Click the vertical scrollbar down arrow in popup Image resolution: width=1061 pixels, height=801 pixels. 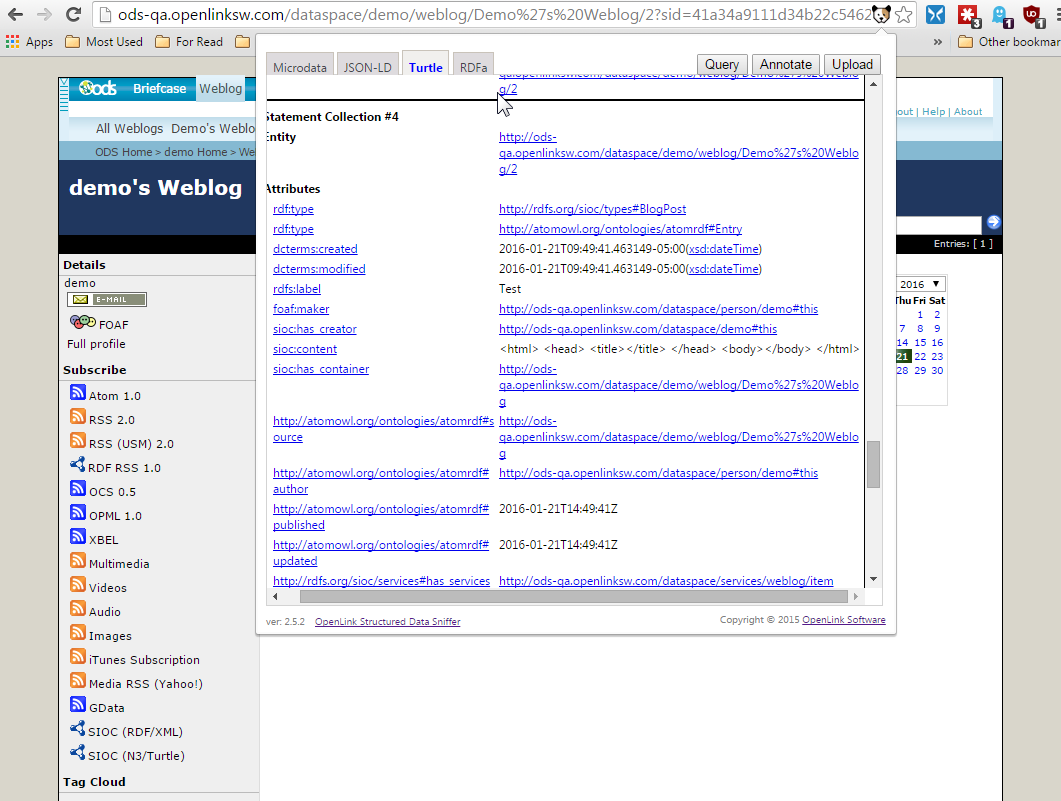pos(873,579)
